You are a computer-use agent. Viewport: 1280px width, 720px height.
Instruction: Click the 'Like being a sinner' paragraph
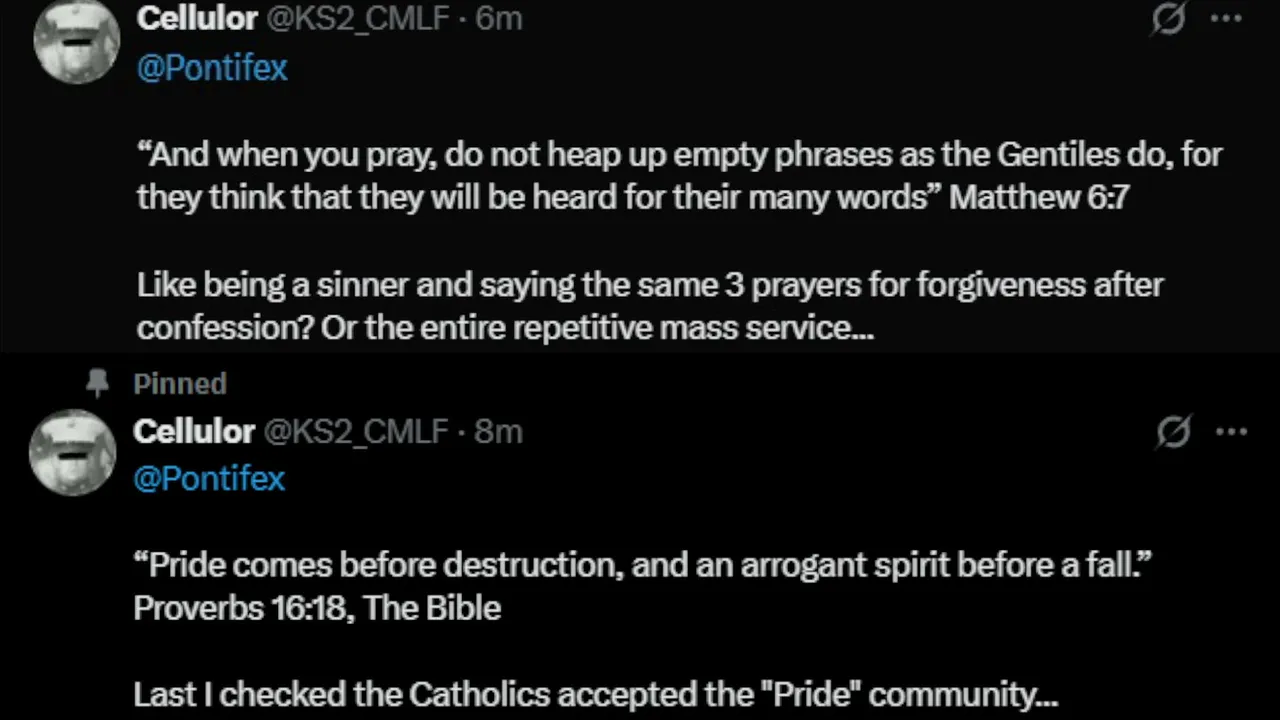(650, 306)
